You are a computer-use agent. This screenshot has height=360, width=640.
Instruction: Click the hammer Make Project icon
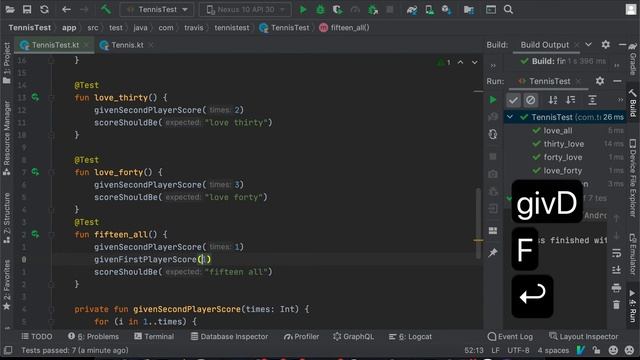[106, 9]
